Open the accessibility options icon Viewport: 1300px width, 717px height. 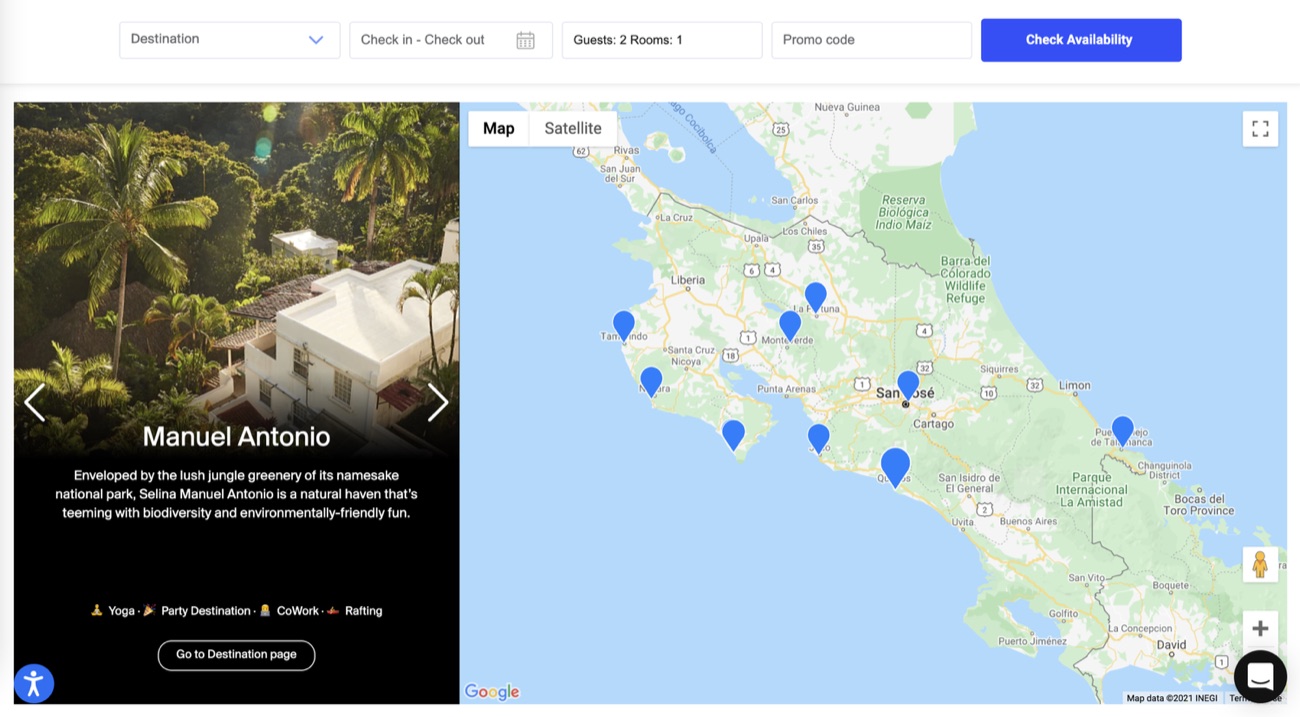pyautogui.click(x=34, y=683)
